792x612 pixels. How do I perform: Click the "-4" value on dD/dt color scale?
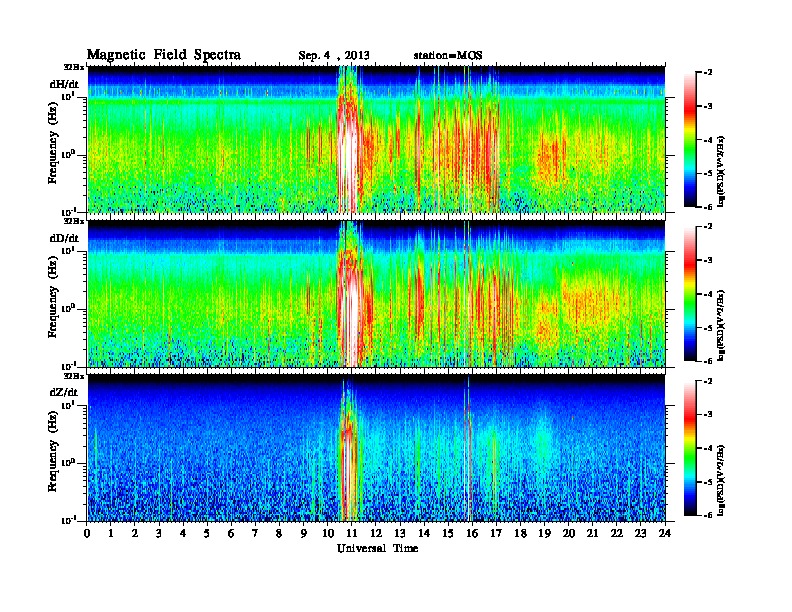click(708, 294)
